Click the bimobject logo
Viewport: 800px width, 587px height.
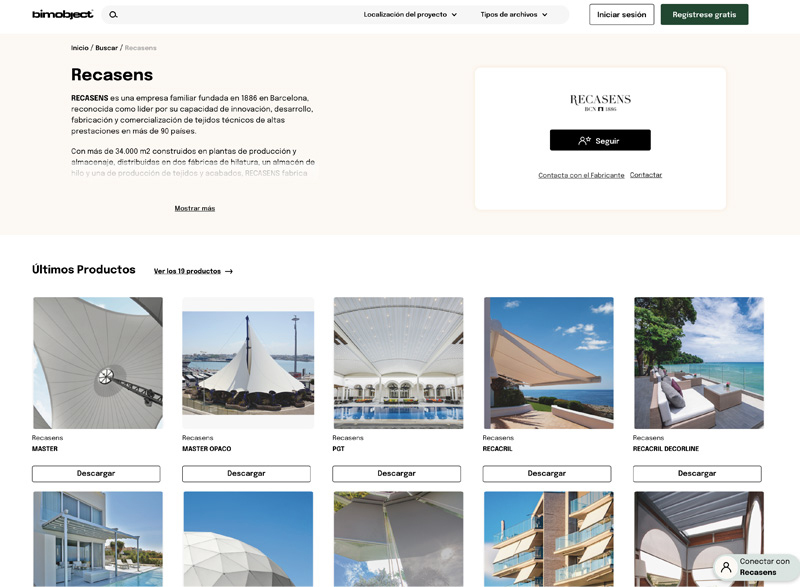coord(63,14)
